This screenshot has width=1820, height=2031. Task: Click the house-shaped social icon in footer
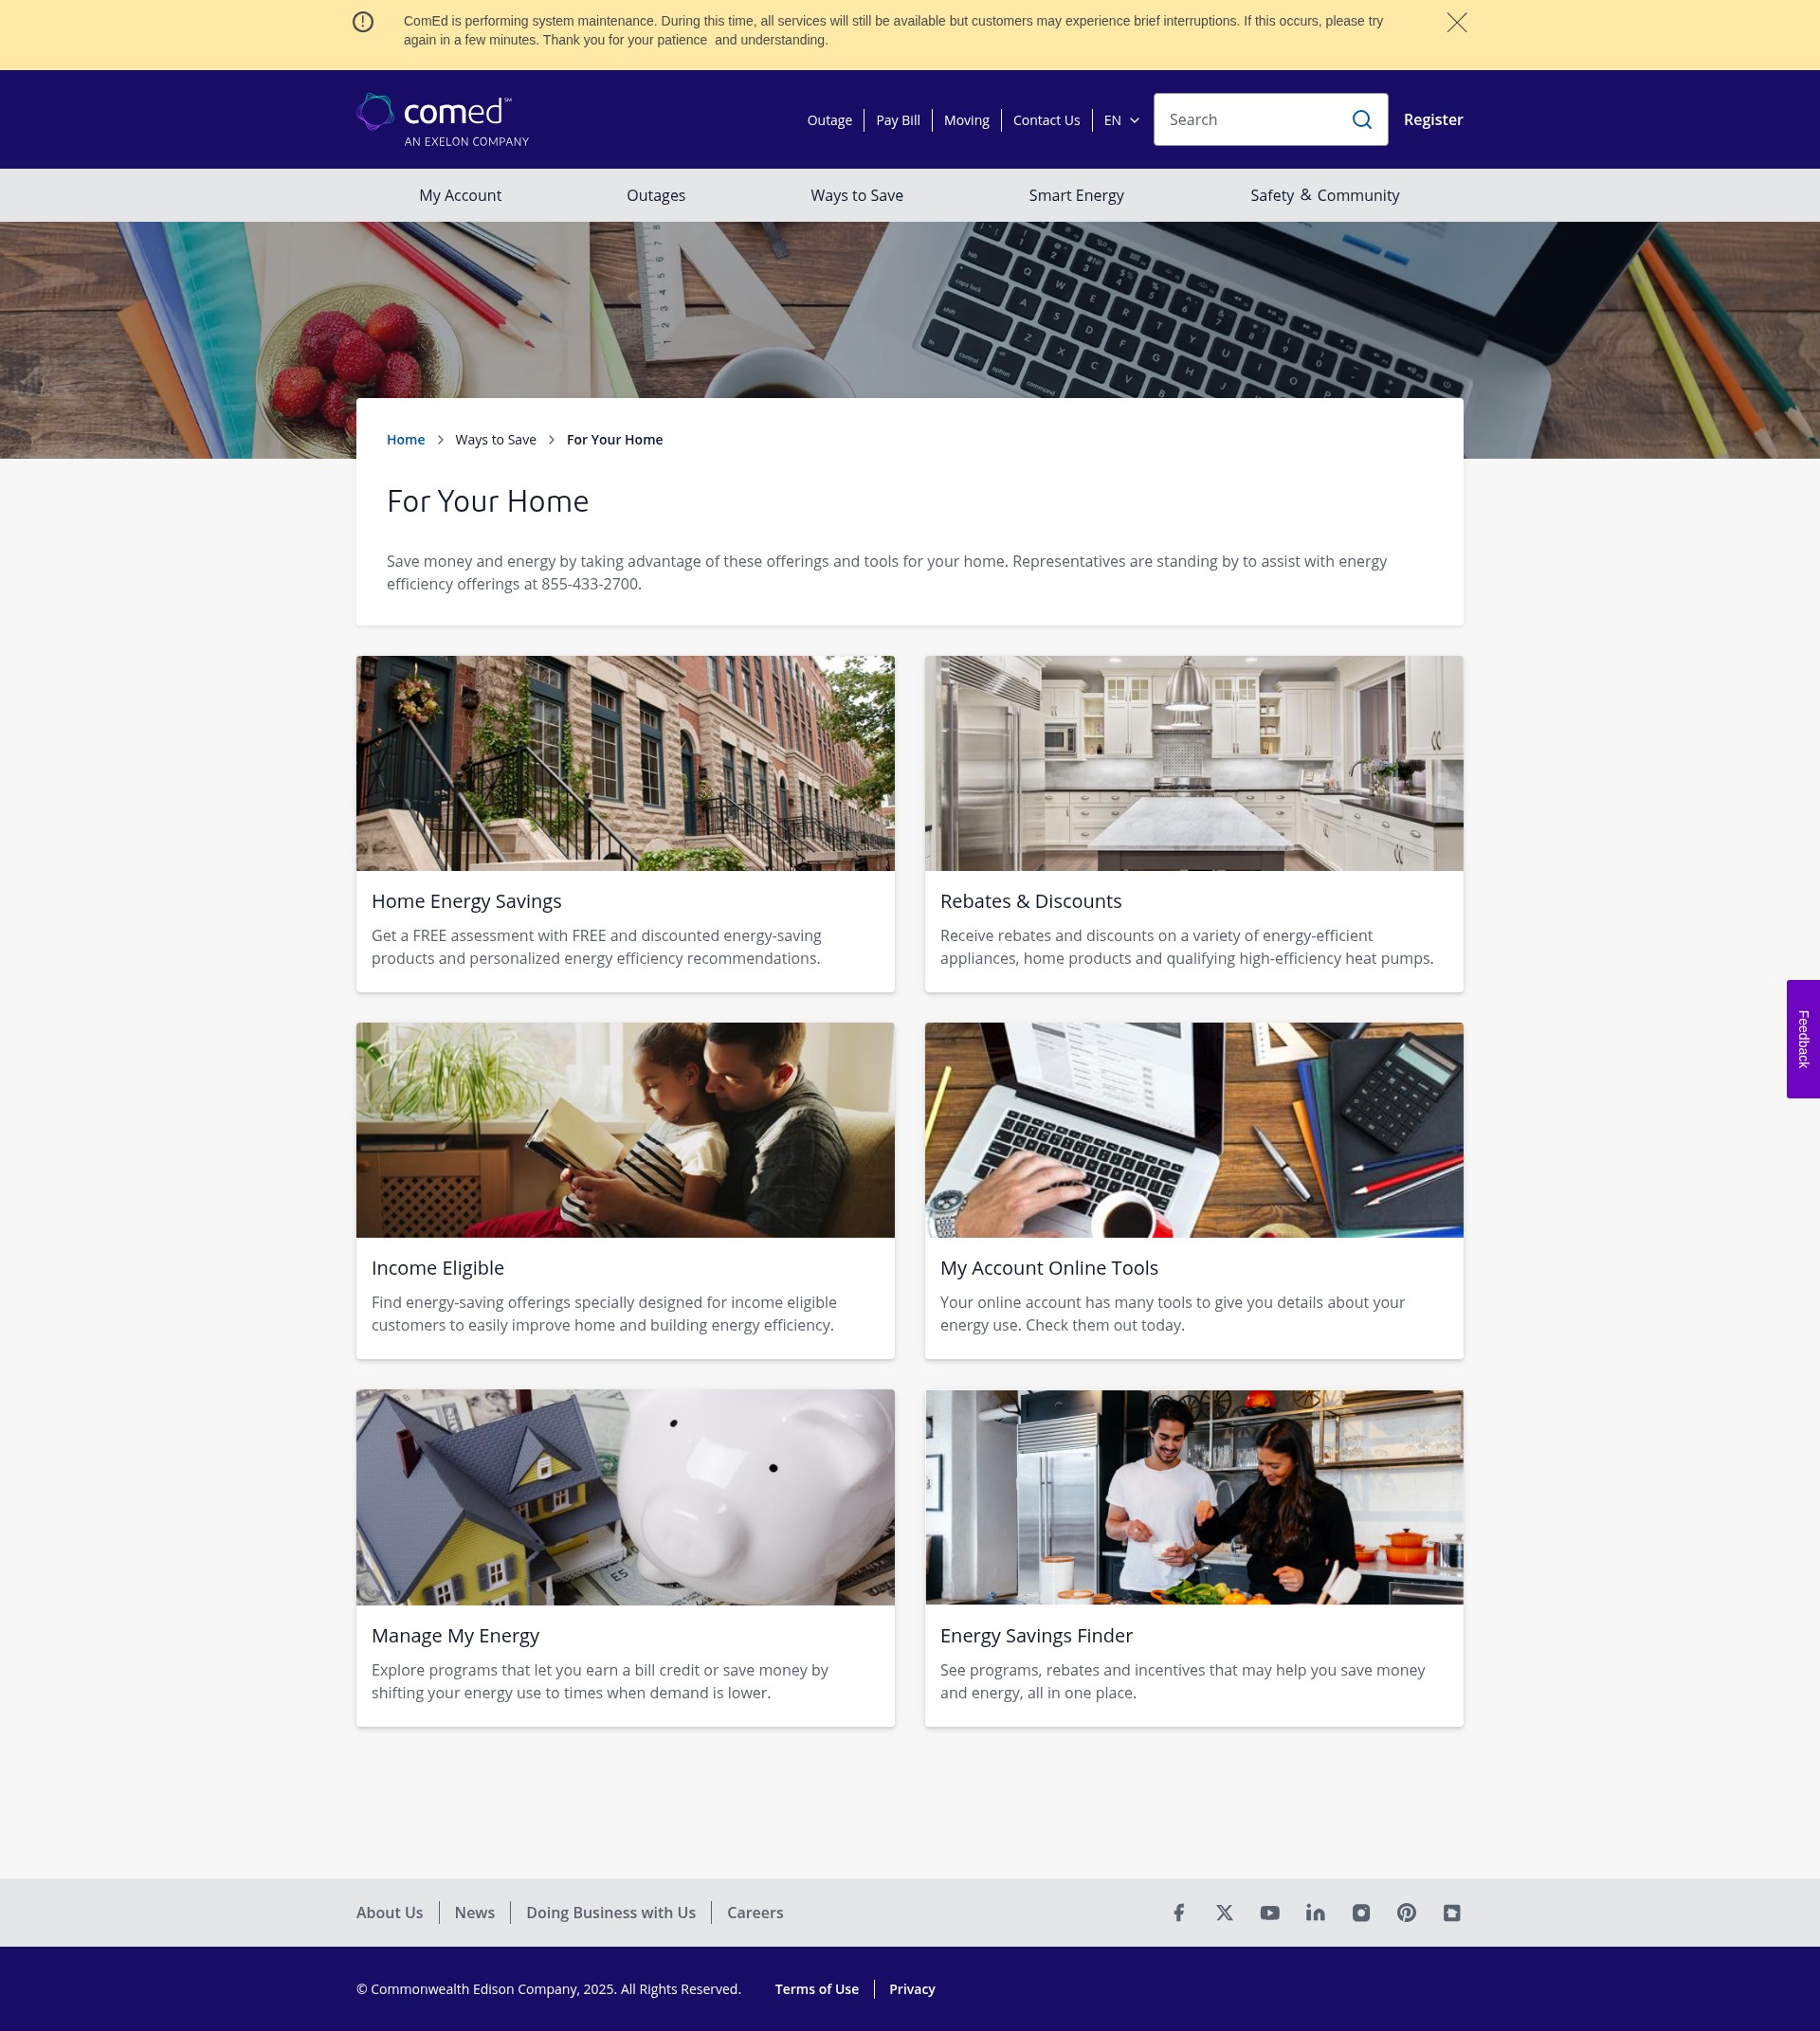coord(1452,1912)
